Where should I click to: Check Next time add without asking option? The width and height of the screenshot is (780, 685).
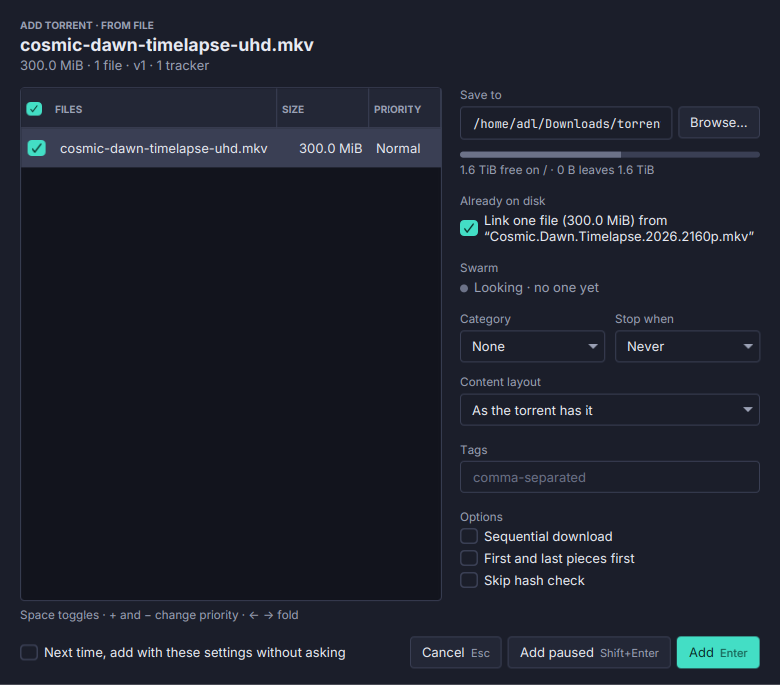click(29, 652)
